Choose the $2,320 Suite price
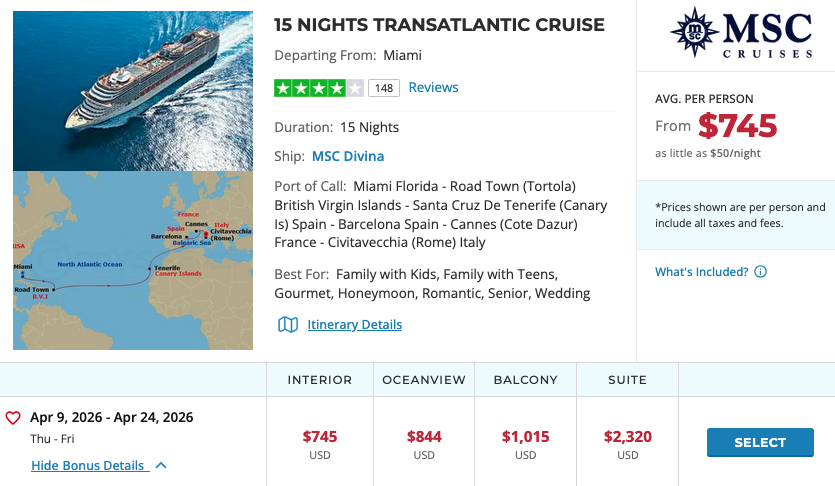 point(628,437)
